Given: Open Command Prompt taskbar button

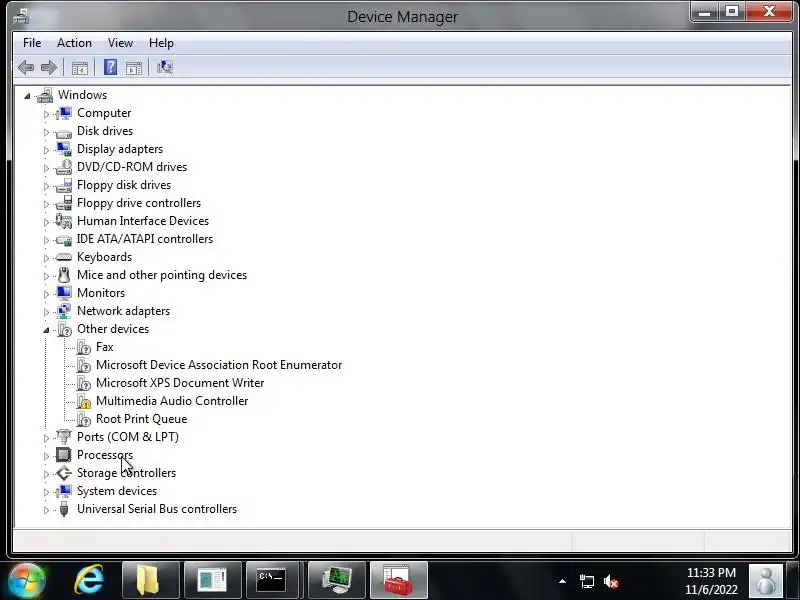Looking at the screenshot, I should pyautogui.click(x=270, y=581).
